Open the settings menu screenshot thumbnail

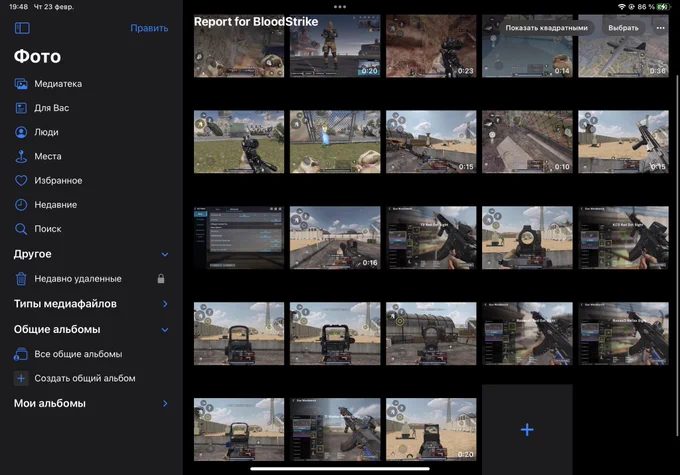pyautogui.click(x=239, y=238)
